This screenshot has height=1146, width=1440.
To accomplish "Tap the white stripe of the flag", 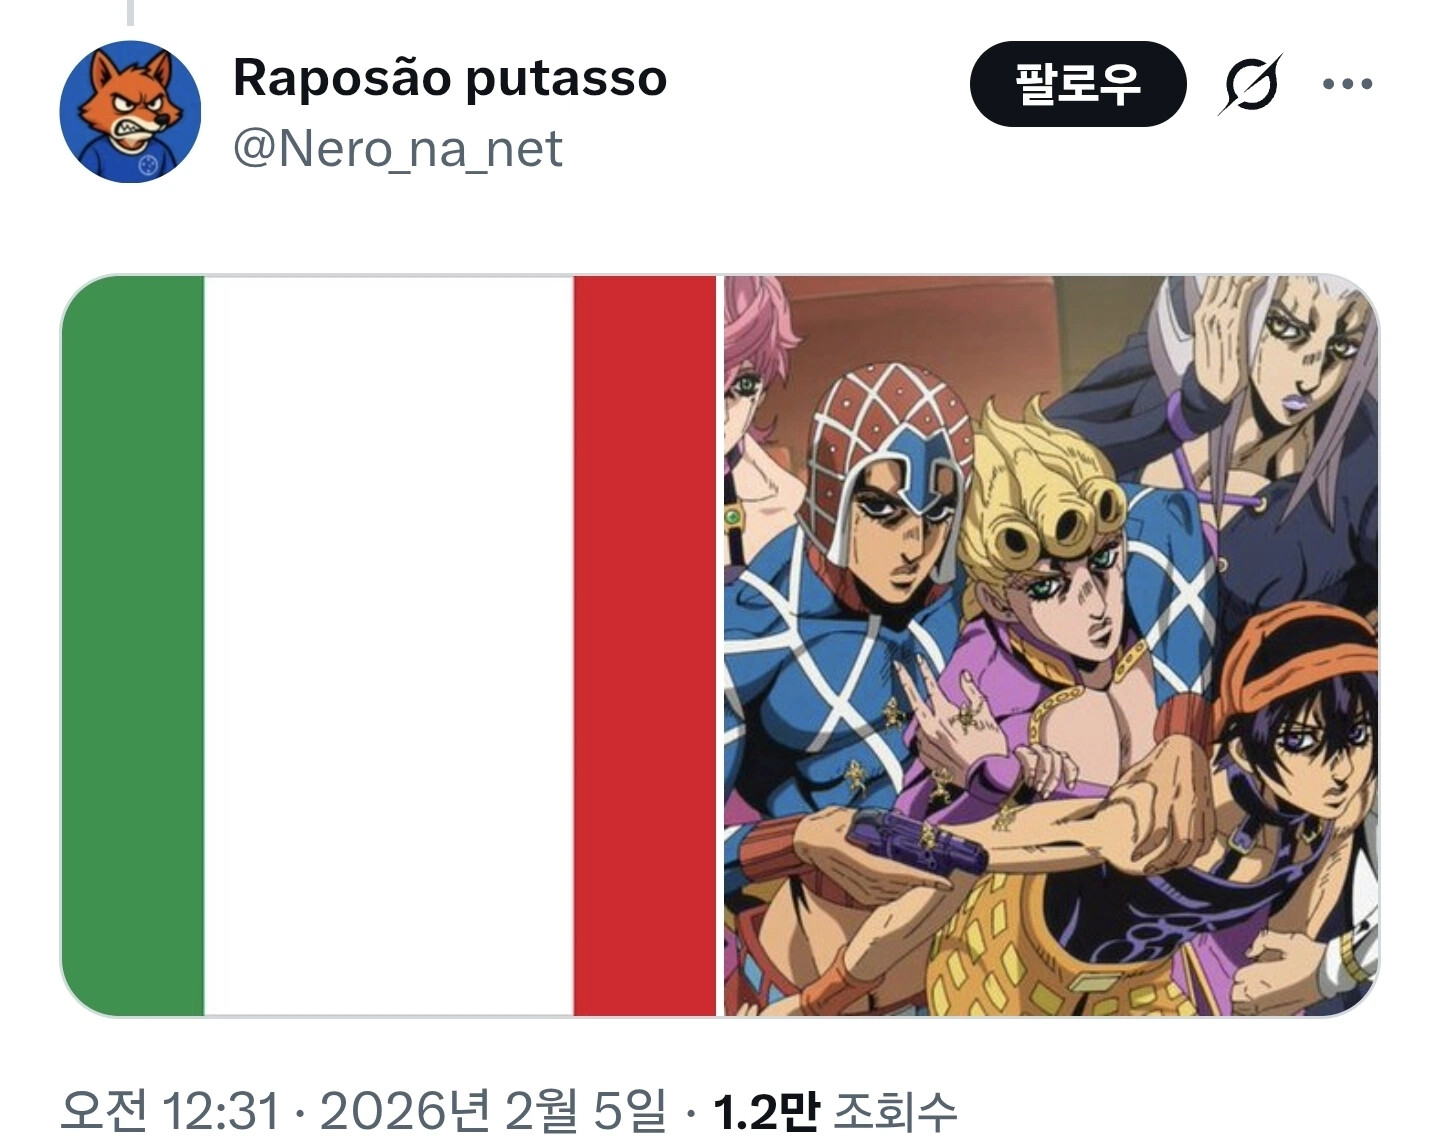I will [389, 645].
